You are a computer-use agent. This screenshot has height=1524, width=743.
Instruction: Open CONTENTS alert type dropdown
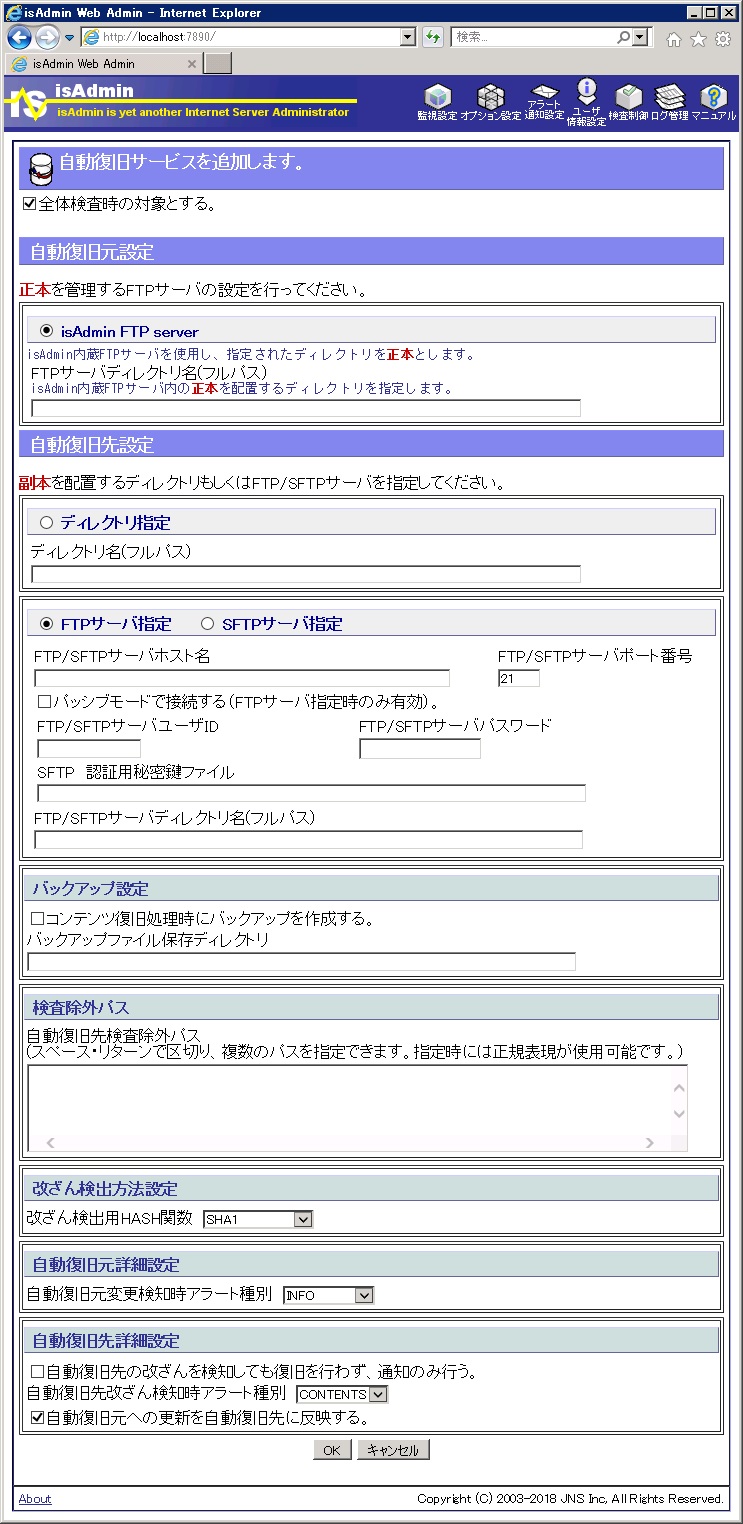point(342,1394)
